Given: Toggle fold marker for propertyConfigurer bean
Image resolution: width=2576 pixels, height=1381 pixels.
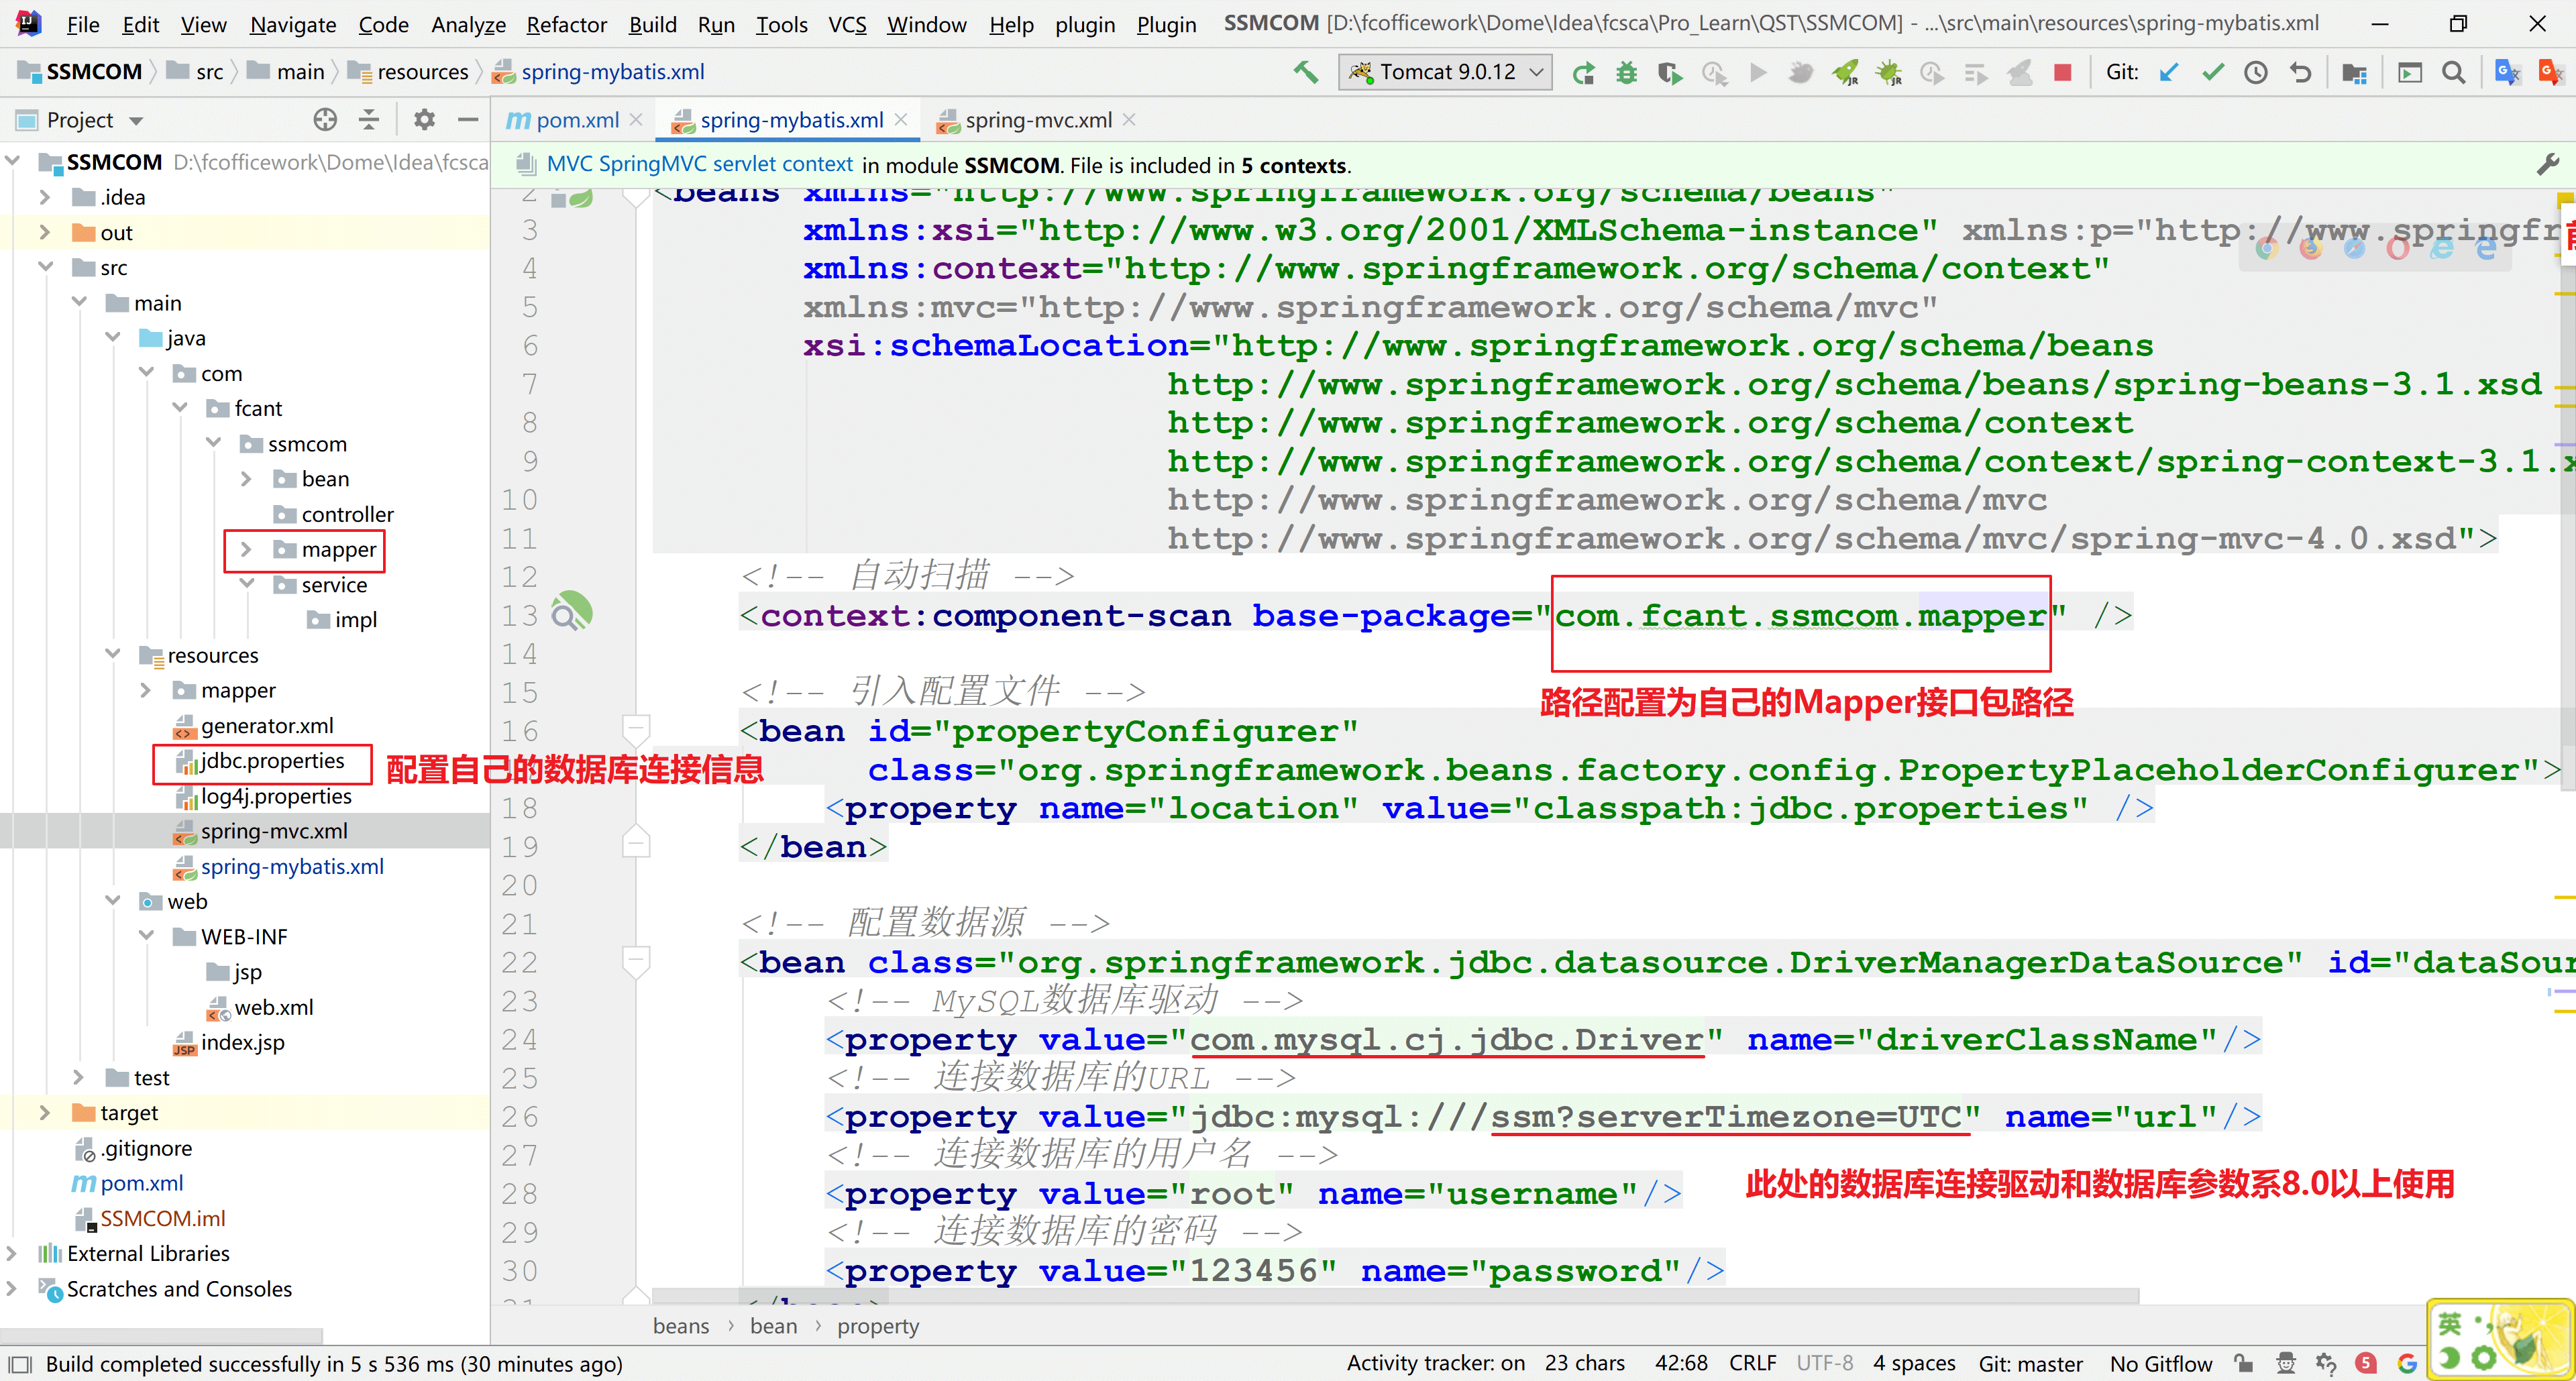Looking at the screenshot, I should click(x=636, y=730).
